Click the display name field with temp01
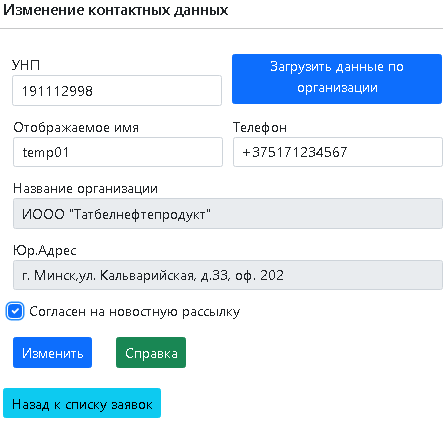The image size is (443, 421). tap(118, 152)
